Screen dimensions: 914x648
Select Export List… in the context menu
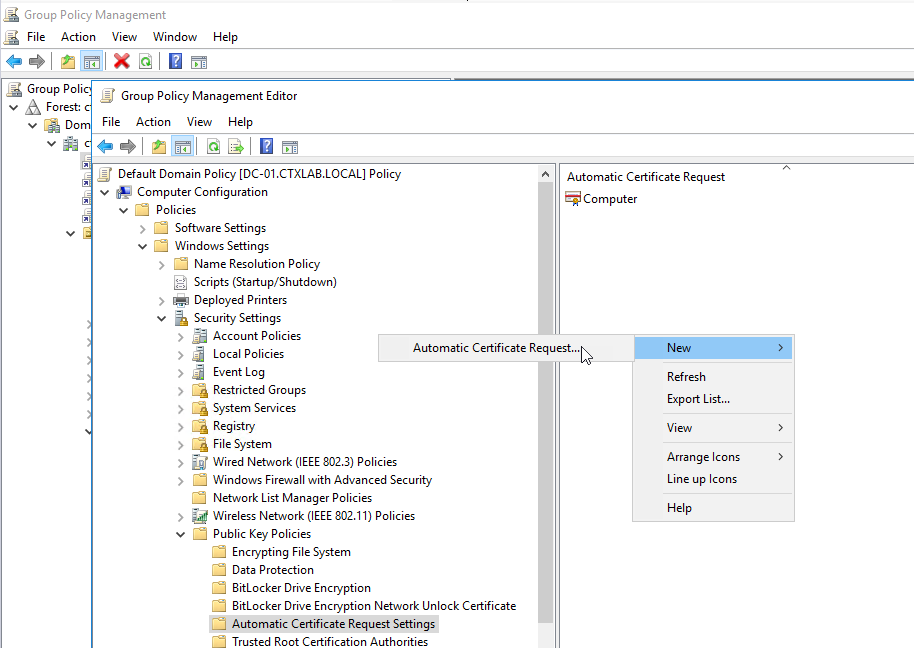(698, 399)
